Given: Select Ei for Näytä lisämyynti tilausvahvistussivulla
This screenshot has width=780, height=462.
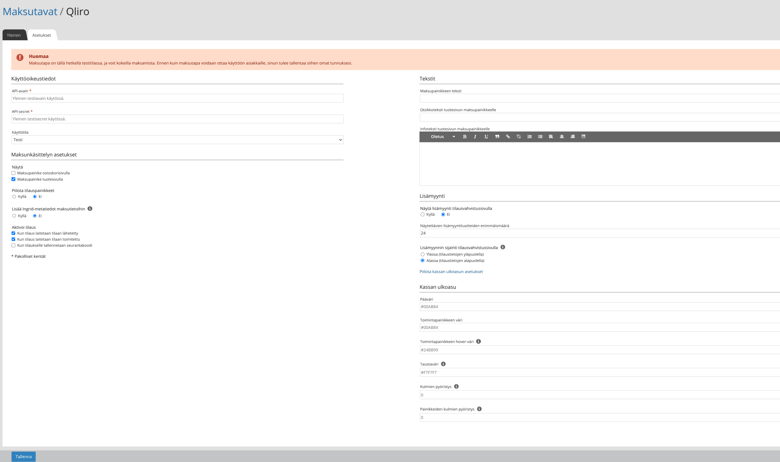Looking at the screenshot, I should click(443, 214).
